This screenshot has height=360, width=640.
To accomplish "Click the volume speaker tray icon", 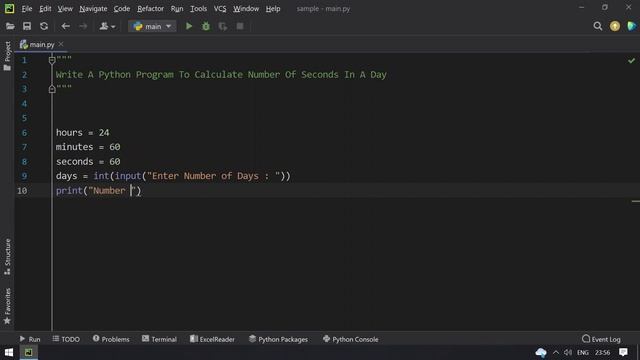I will (x=568, y=353).
